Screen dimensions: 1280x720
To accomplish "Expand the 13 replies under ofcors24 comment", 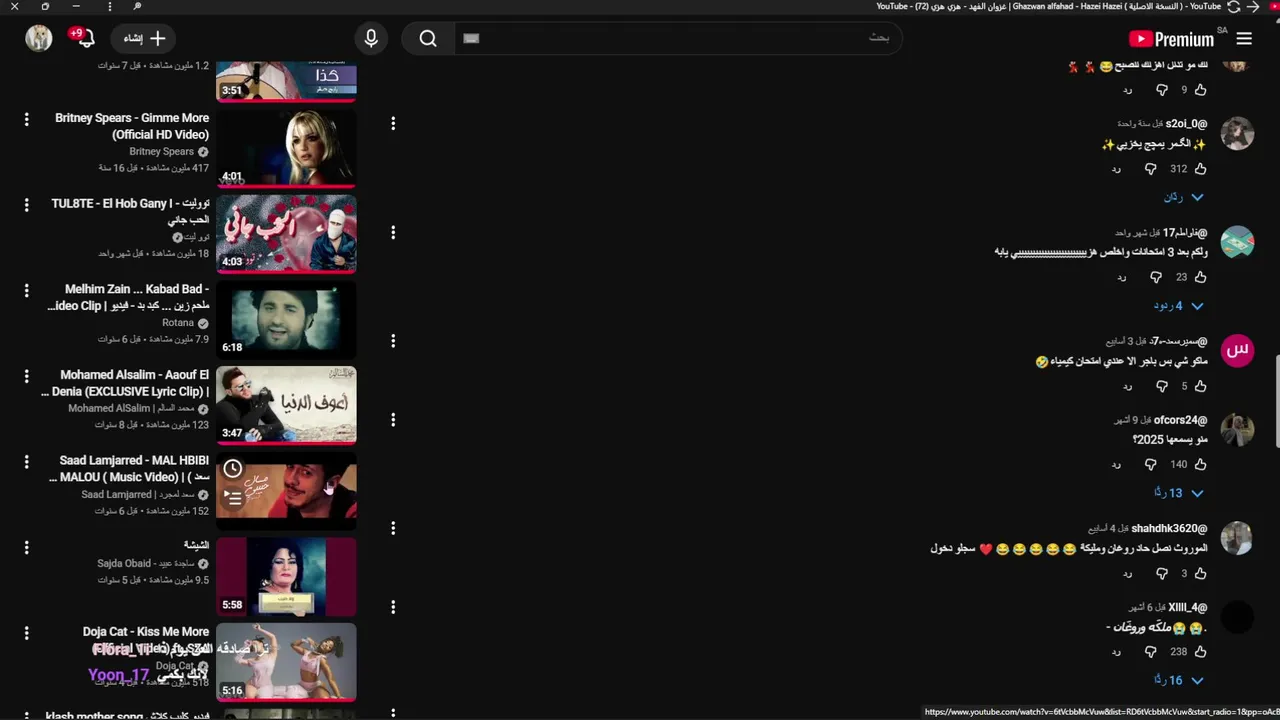I will 1177,493.
